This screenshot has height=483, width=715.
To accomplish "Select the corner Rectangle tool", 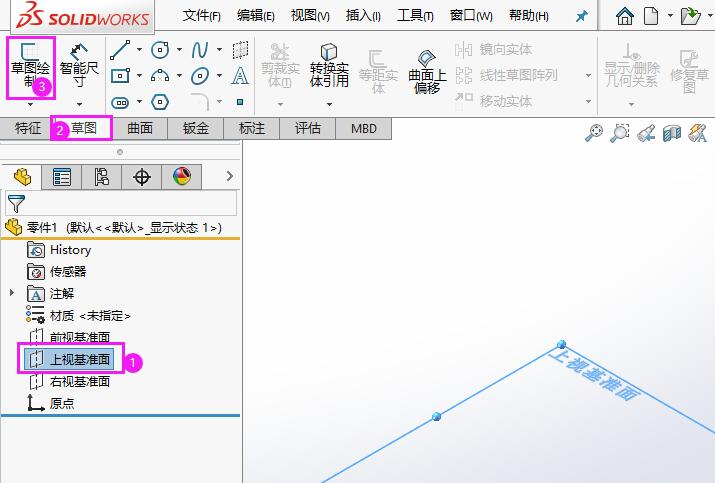I will (120, 76).
